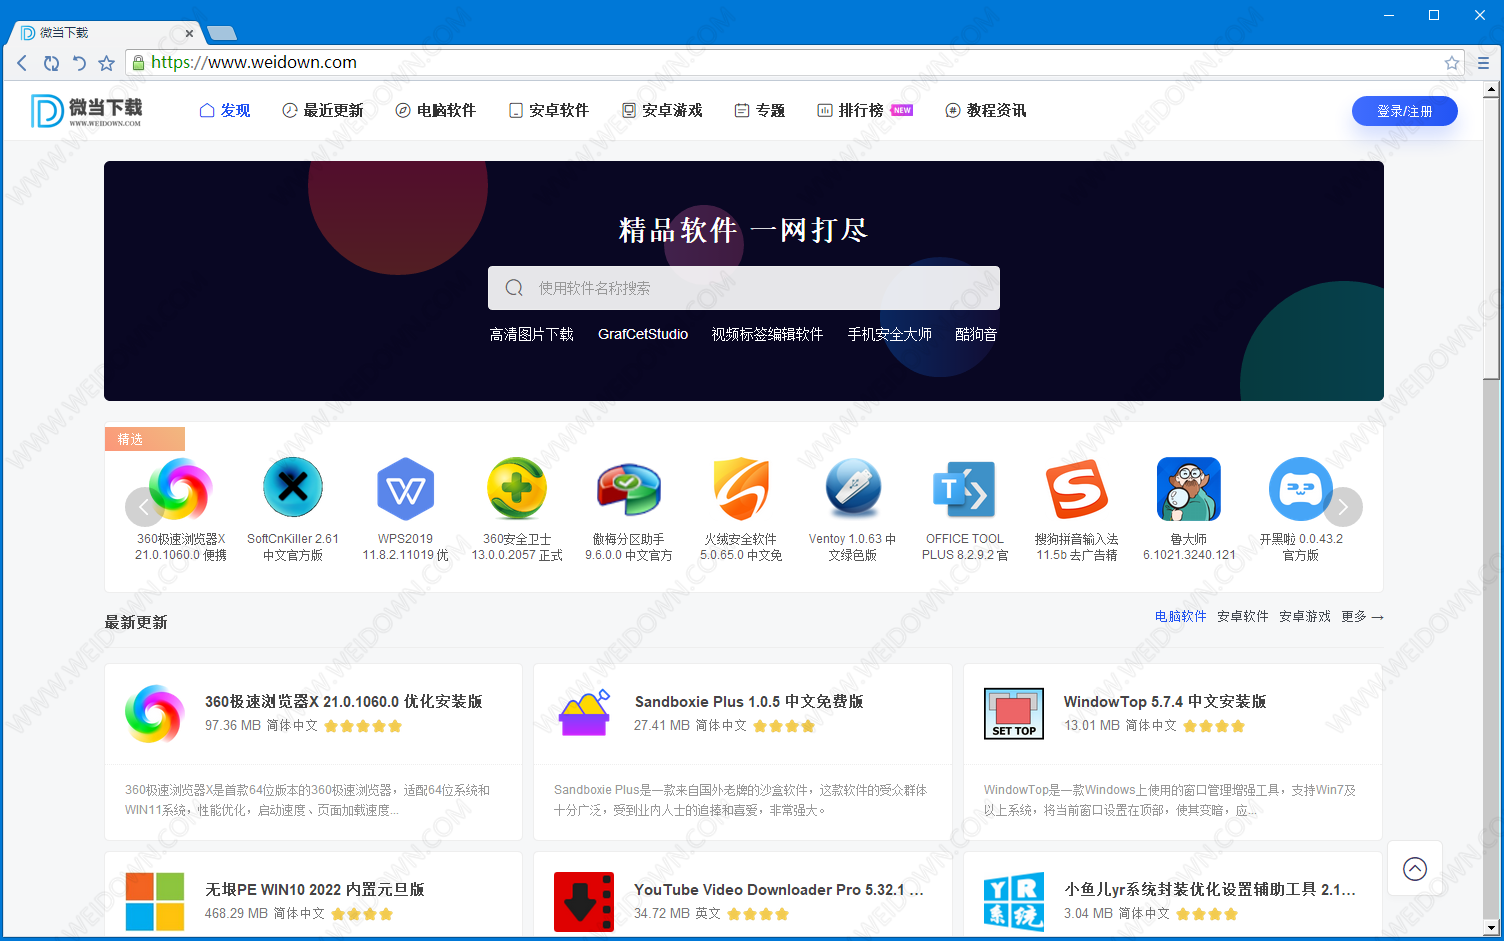Filter latest updates by 安卓游戏
The width and height of the screenshot is (1504, 941).
point(1305,616)
